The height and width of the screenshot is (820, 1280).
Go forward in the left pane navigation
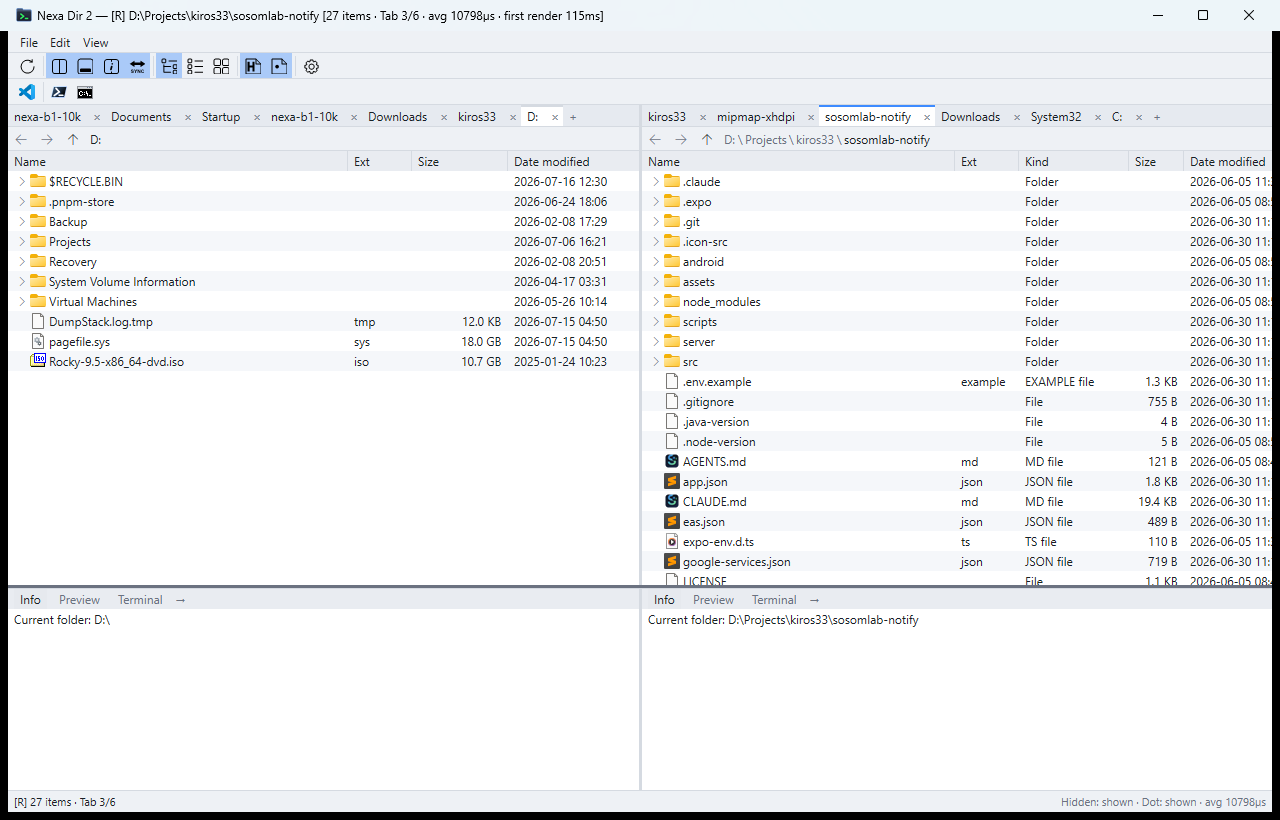coord(47,140)
